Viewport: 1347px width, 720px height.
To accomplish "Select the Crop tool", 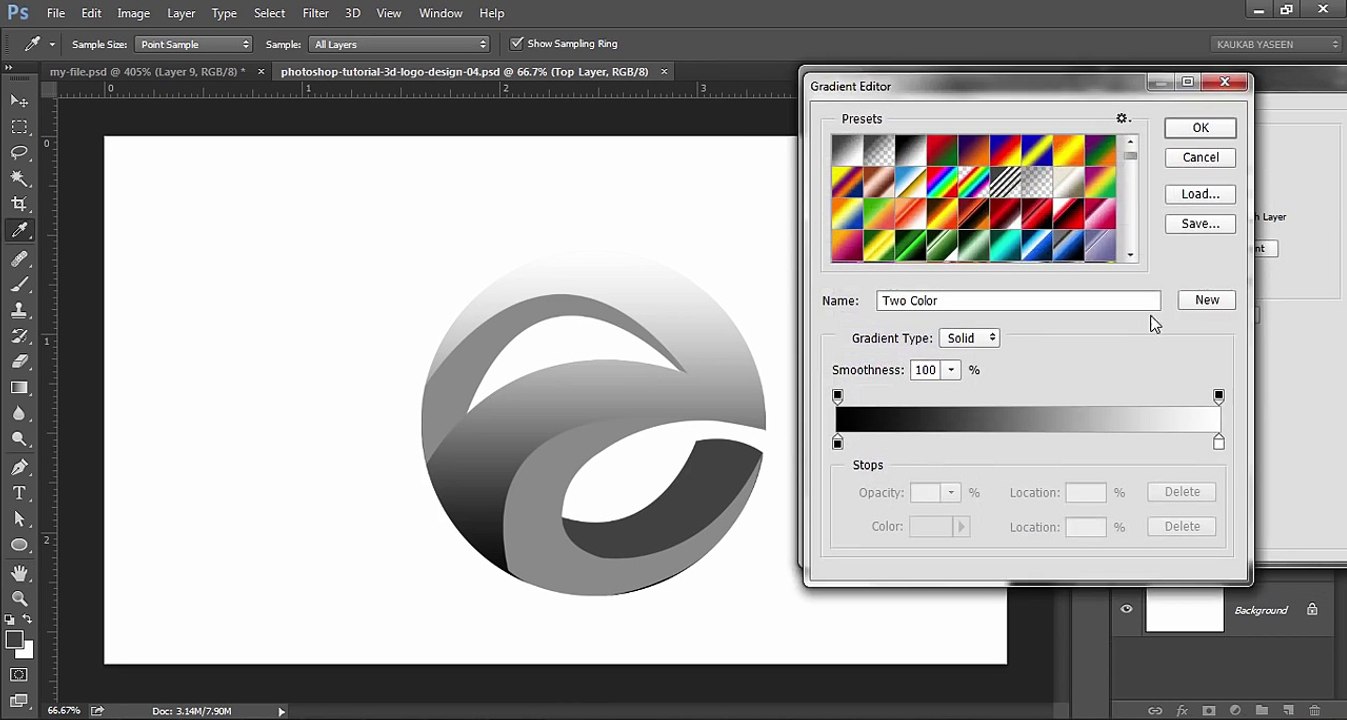I will point(19,205).
